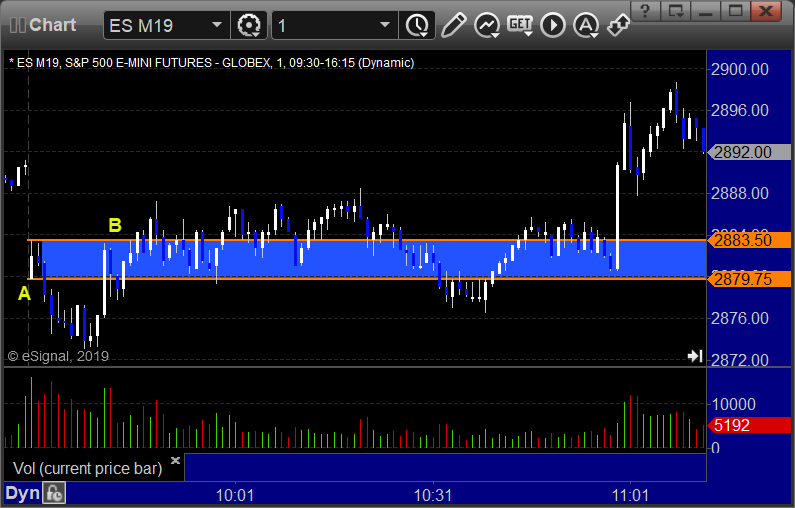
Task: Expand the ES M19 symbol dropdown
Action: [x=217, y=25]
